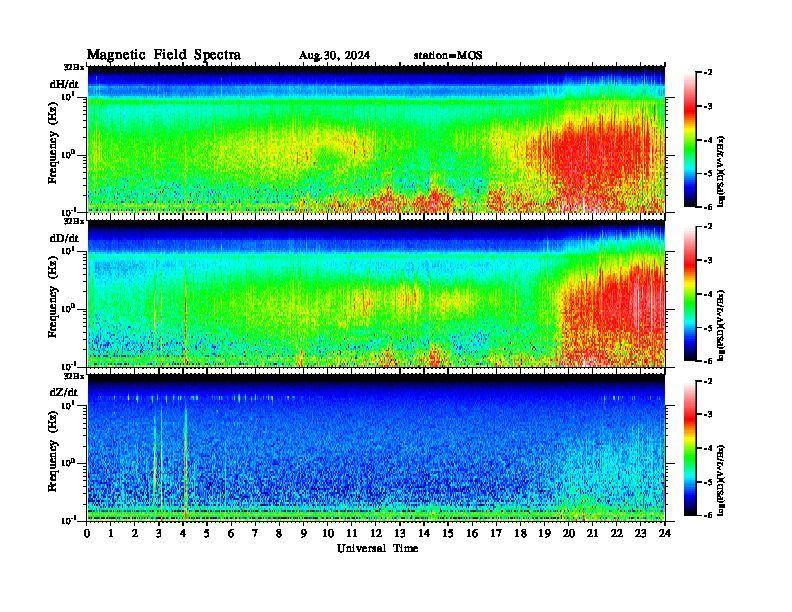Click hour 3 on the time axis
This screenshot has width=792, height=612.
pyautogui.click(x=159, y=533)
